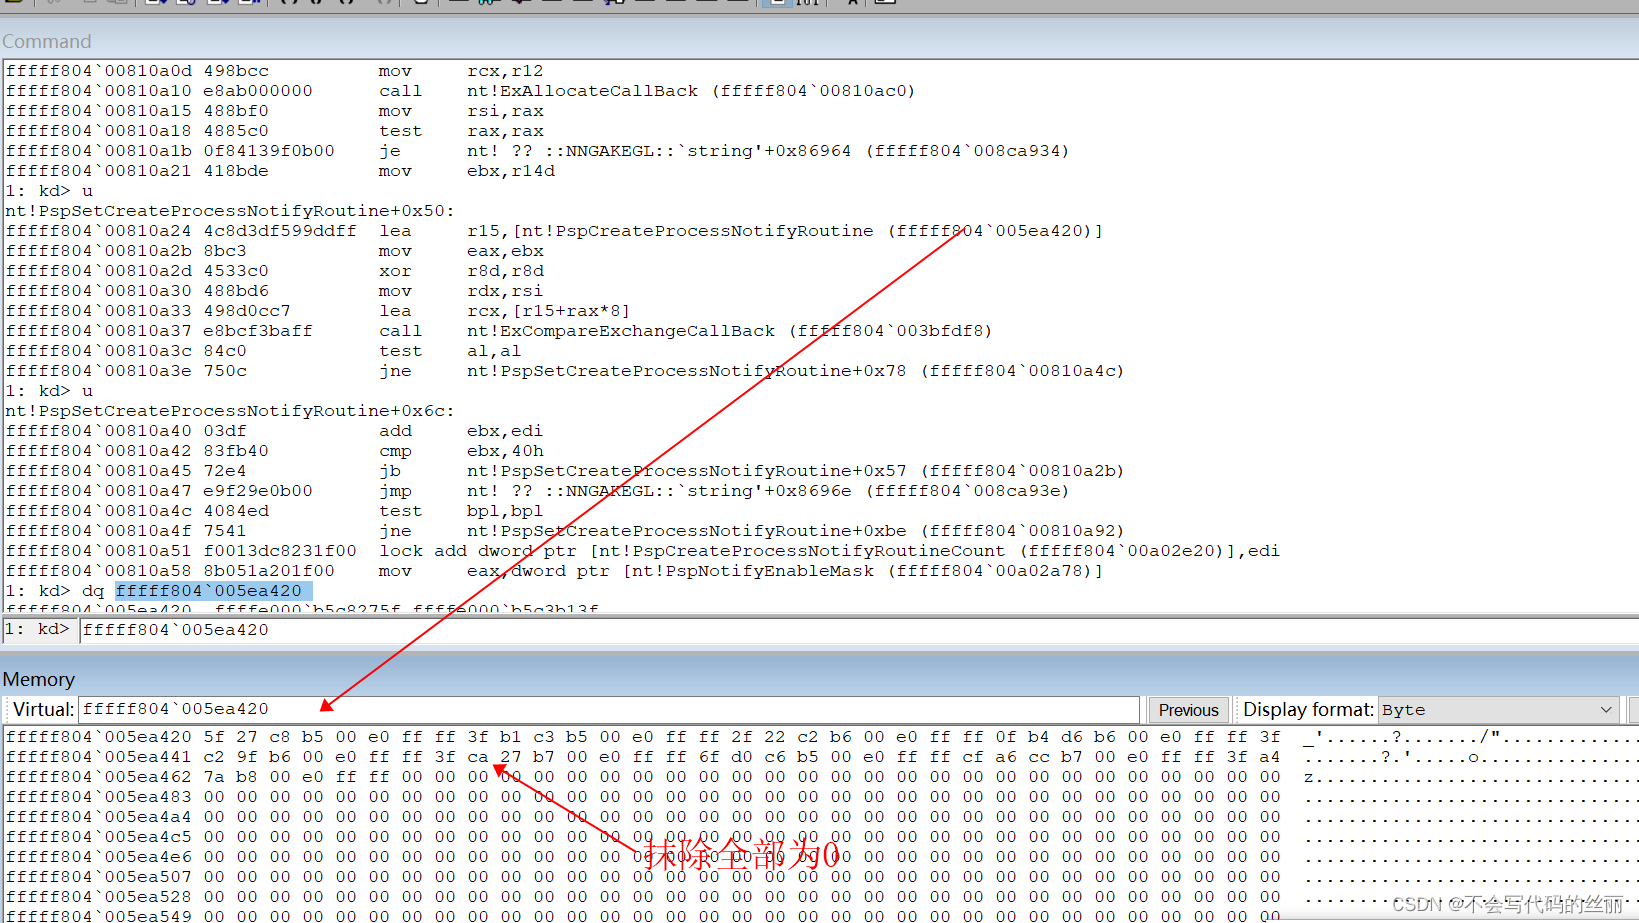Click the mov ebx,r14d instruction line
Viewport: 1639px width, 923px height.
click(x=280, y=171)
